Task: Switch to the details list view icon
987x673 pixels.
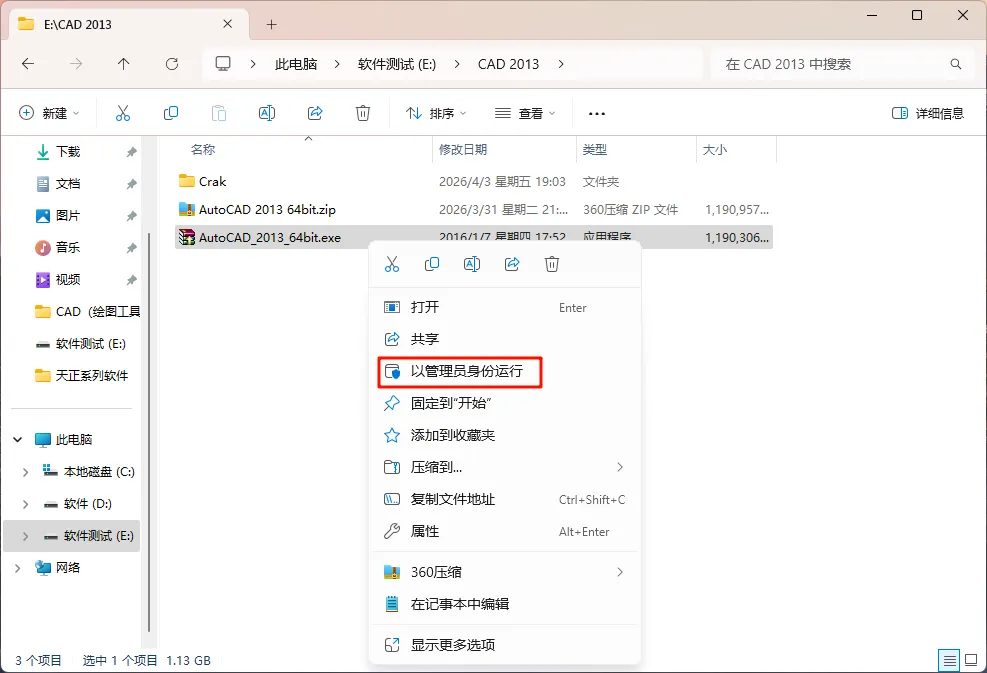Action: click(949, 660)
